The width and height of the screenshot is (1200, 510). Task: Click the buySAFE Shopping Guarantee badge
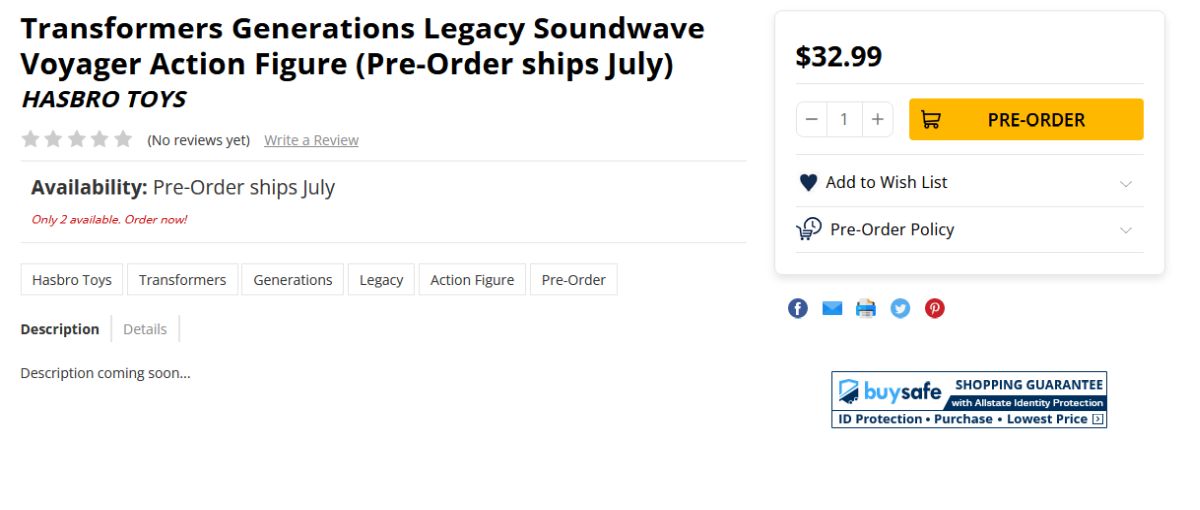point(968,399)
